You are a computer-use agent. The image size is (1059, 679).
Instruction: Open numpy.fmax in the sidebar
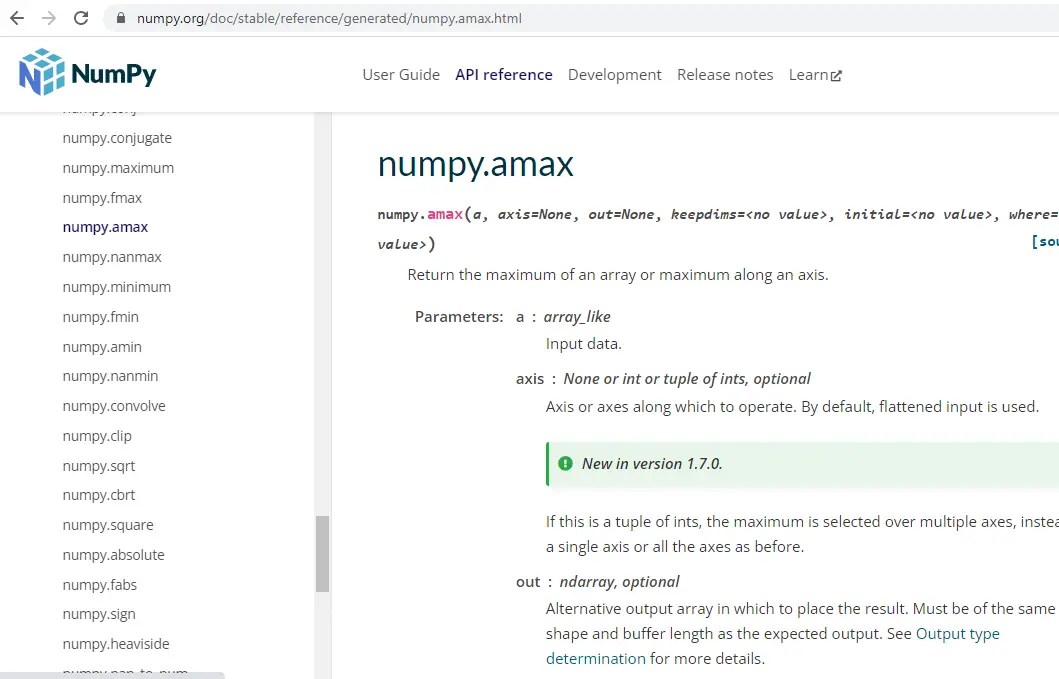(103, 198)
